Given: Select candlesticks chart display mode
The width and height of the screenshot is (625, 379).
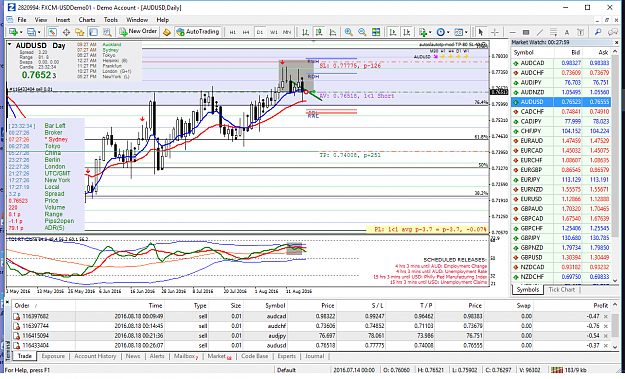Looking at the screenshot, I should [319, 32].
